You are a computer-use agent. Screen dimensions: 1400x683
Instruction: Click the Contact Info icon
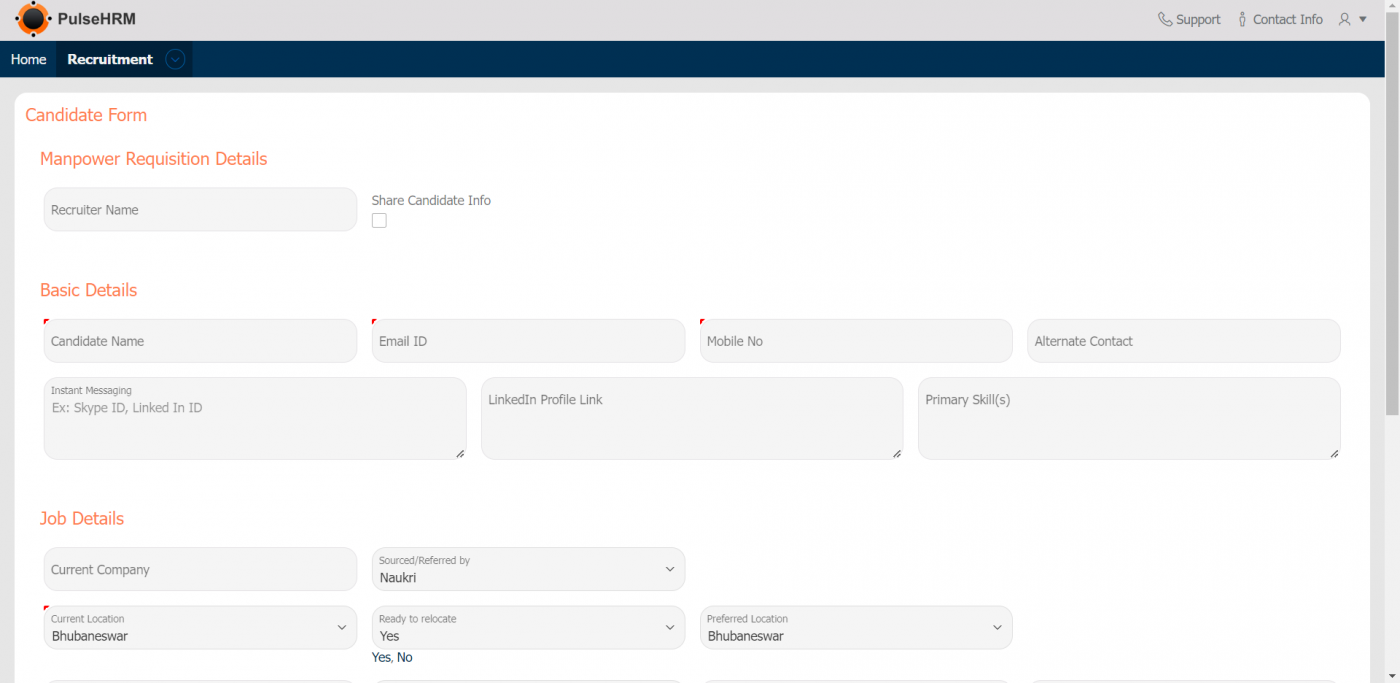(x=1242, y=19)
